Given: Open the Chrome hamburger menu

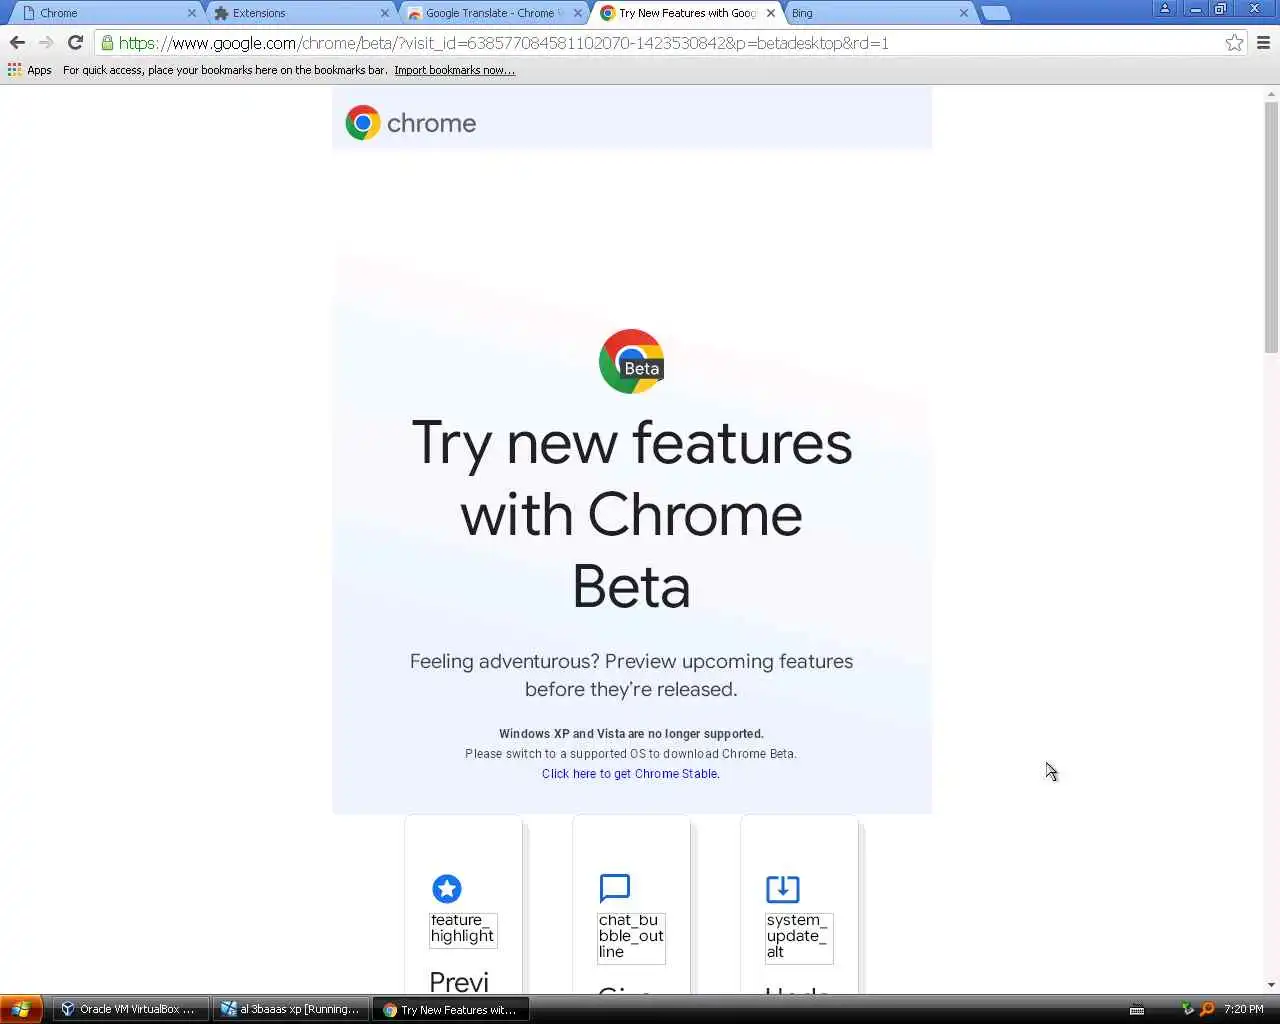Looking at the screenshot, I should pyautogui.click(x=1263, y=43).
